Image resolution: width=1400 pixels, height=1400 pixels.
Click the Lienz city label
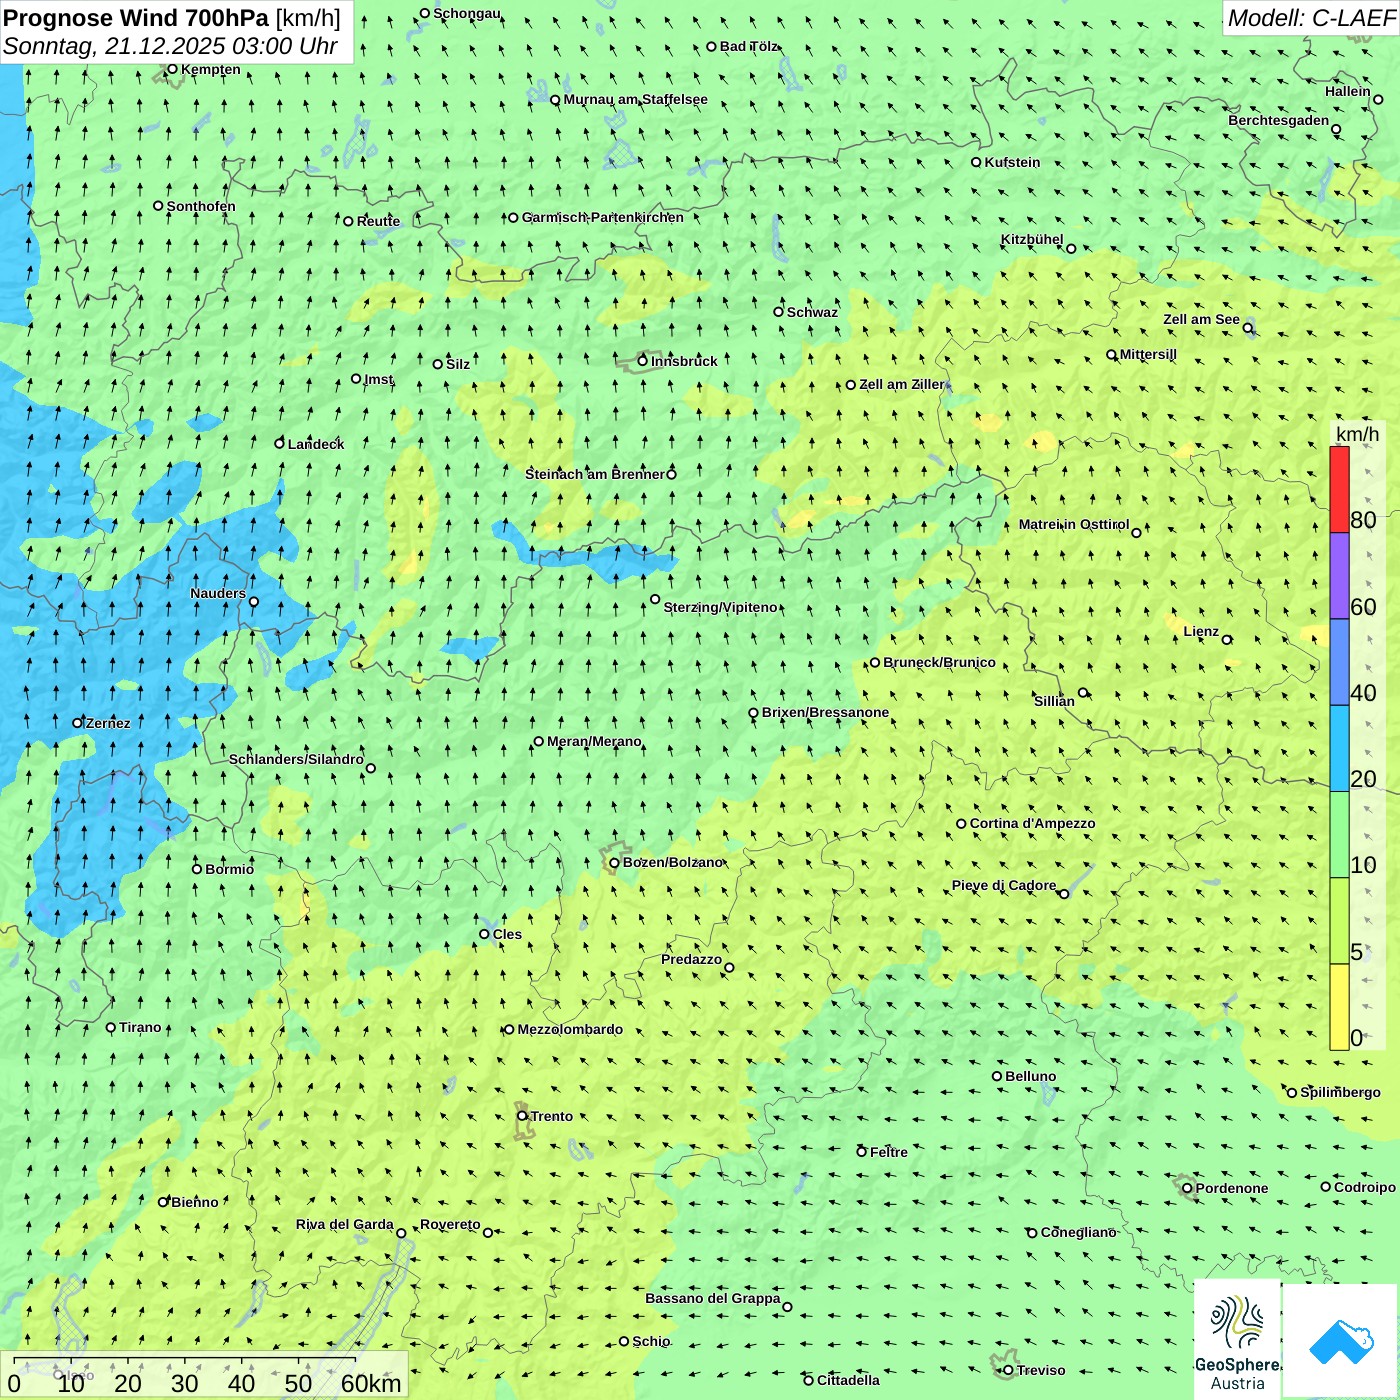[x=1201, y=631]
